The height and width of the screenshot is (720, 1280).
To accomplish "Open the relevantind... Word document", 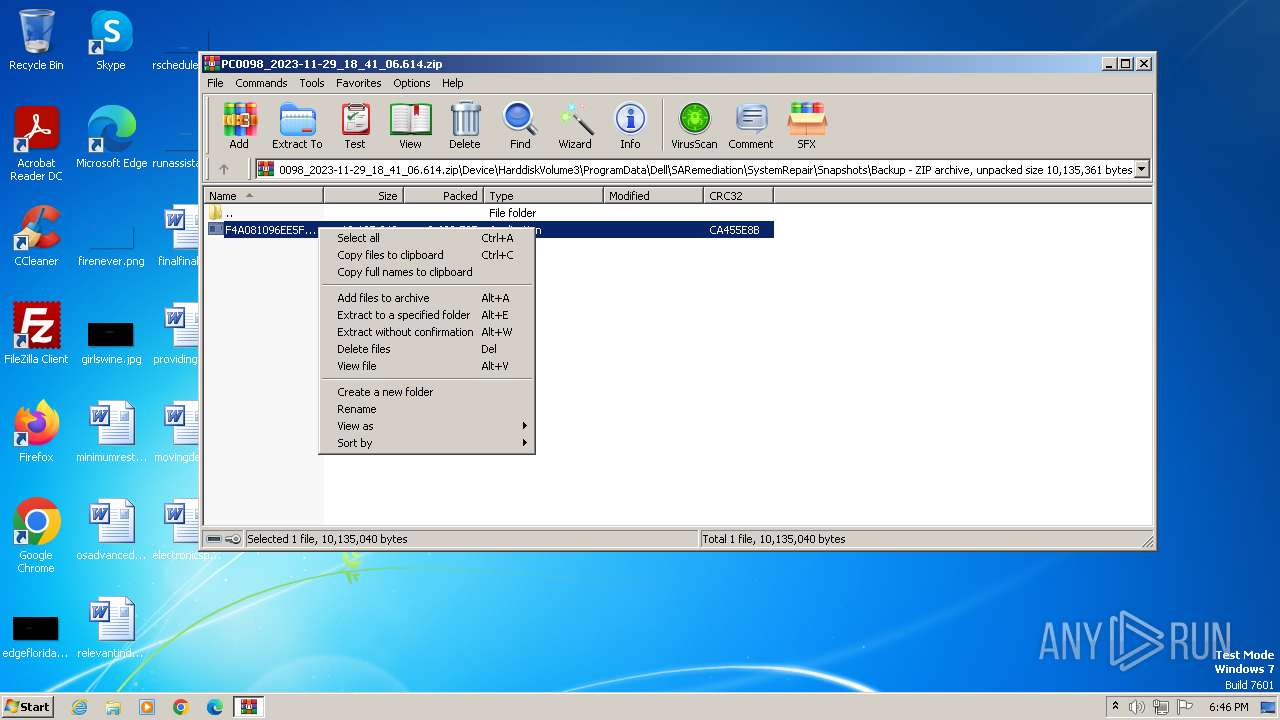I will 111,628.
